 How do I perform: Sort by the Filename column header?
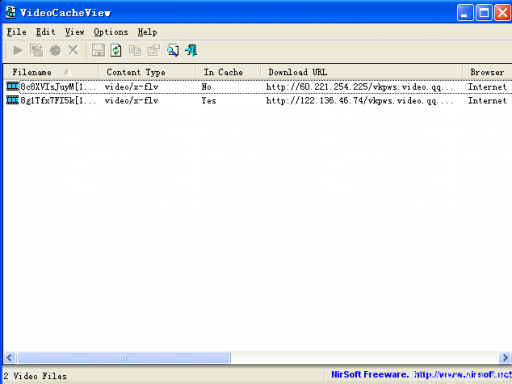(x=51, y=72)
